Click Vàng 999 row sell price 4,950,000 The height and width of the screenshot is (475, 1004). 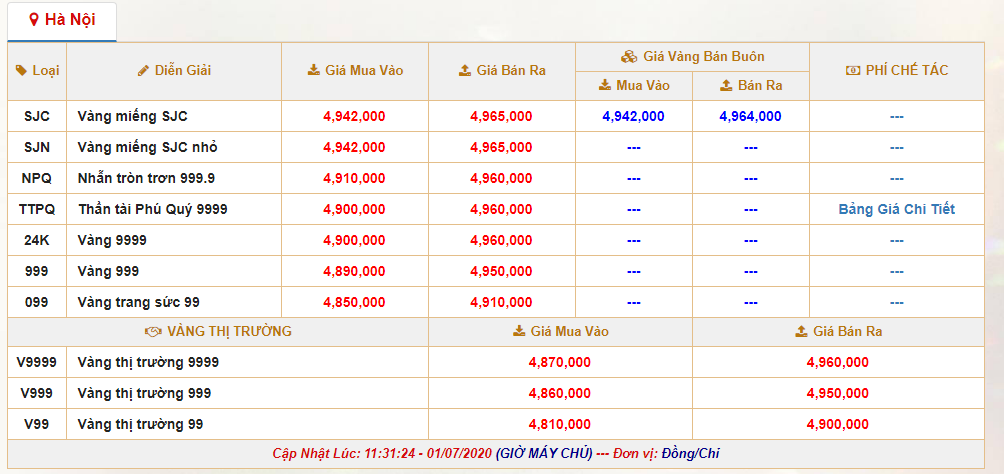point(501,271)
